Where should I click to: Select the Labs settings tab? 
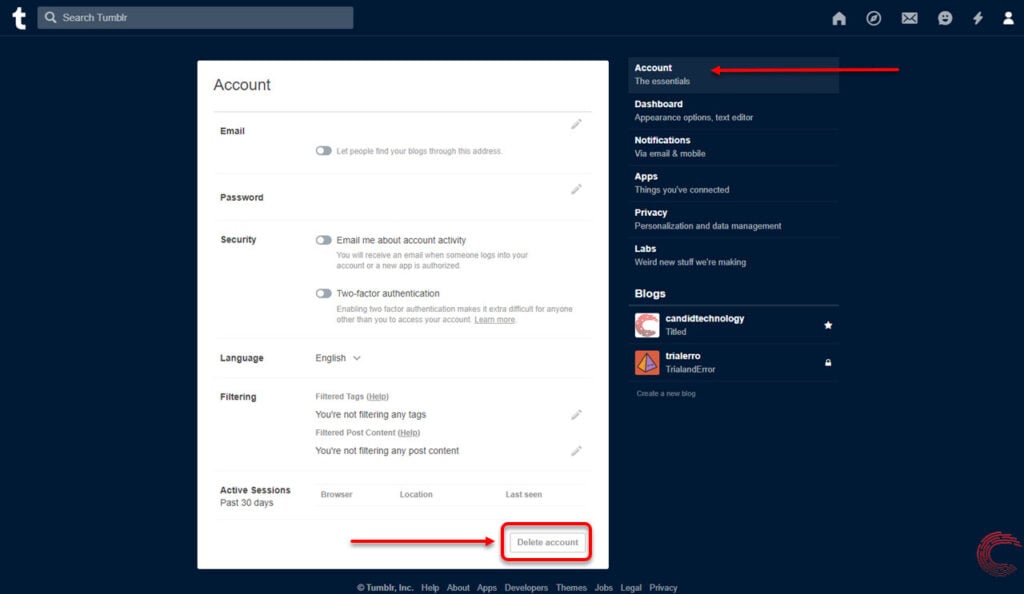(733, 255)
